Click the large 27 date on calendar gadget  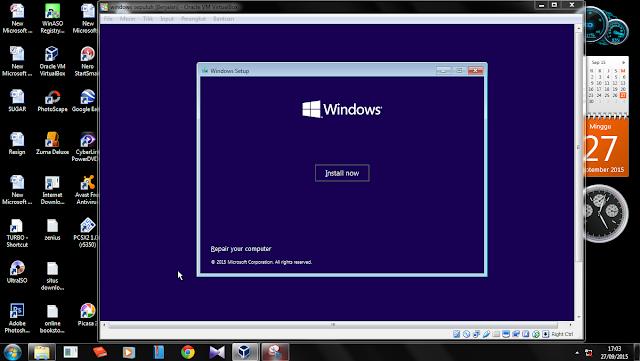click(602, 149)
